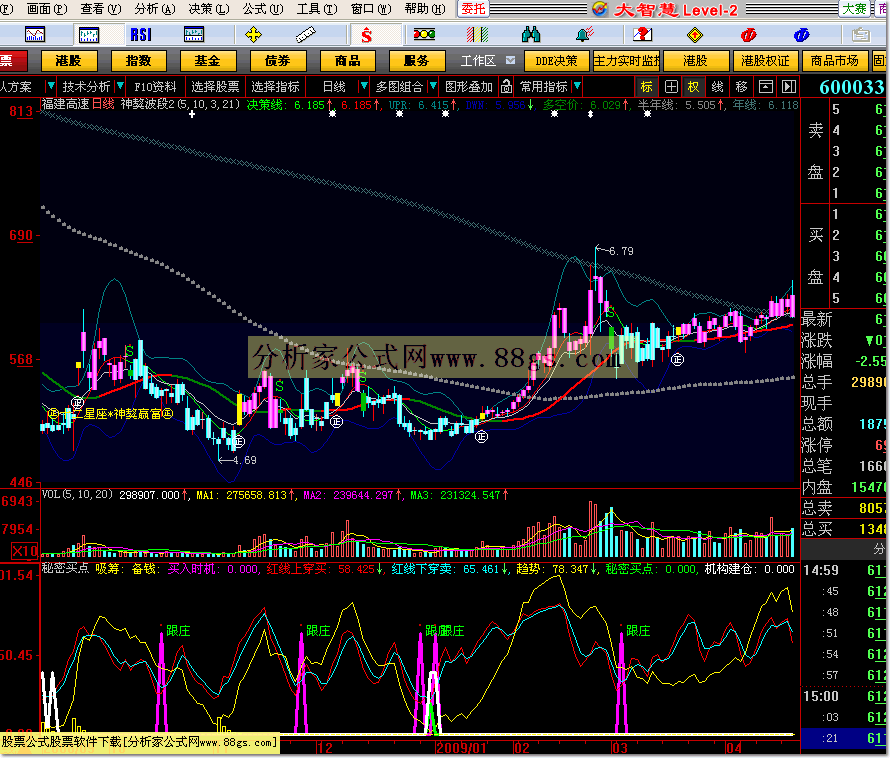The height and width of the screenshot is (760, 893).
Task: Click the indicator panel toolbar icon
Action: (x=194, y=35)
